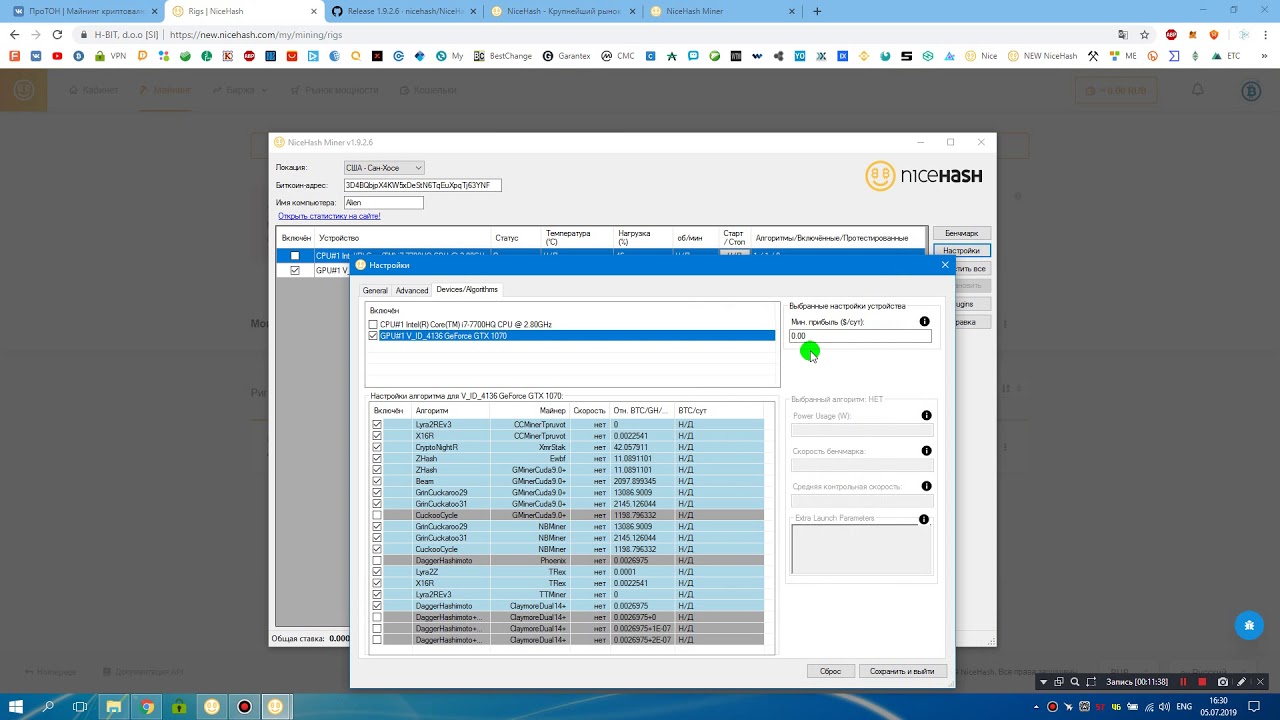Focus the Мин. прибыль ($/сут) field
1280x720 pixels.
(x=860, y=336)
